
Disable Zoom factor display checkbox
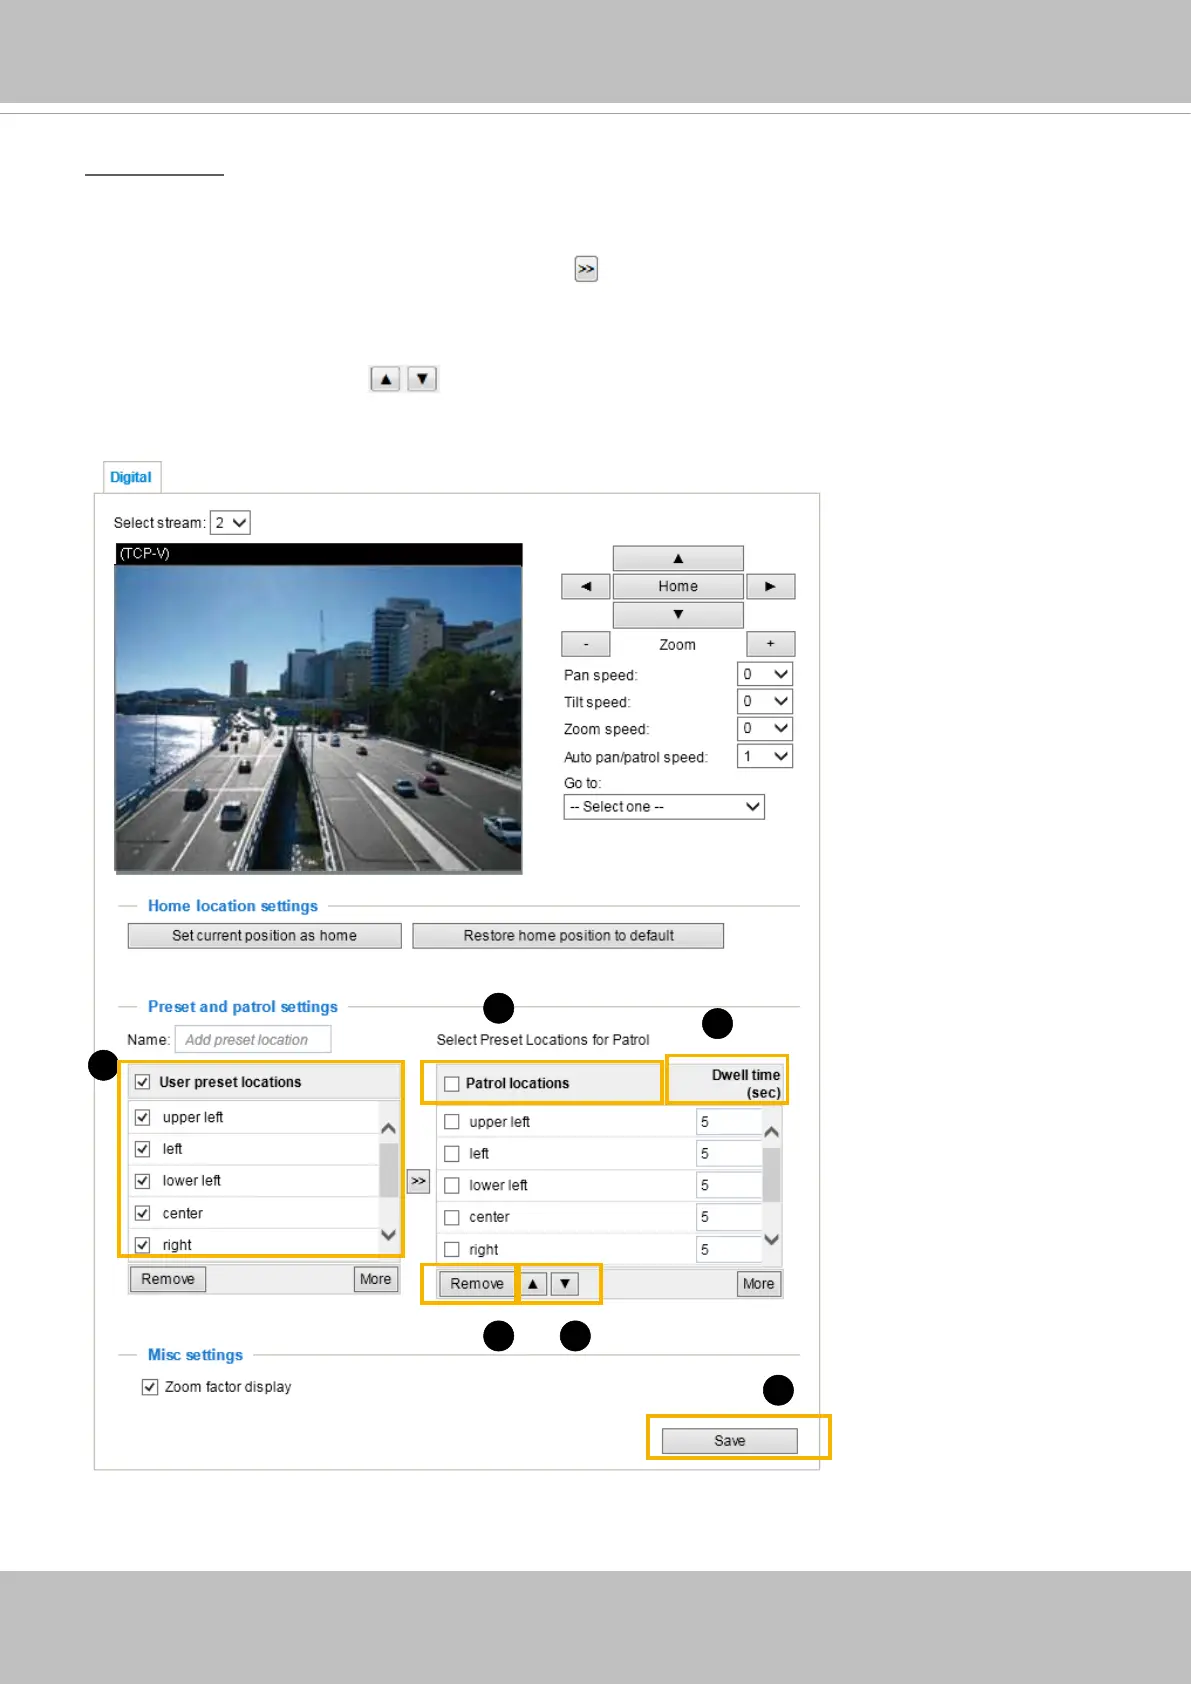click(x=150, y=1387)
